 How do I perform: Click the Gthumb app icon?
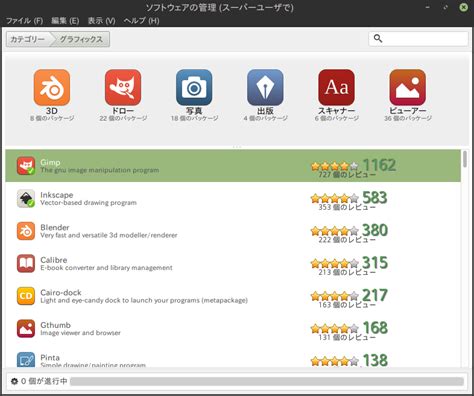pyautogui.click(x=26, y=329)
